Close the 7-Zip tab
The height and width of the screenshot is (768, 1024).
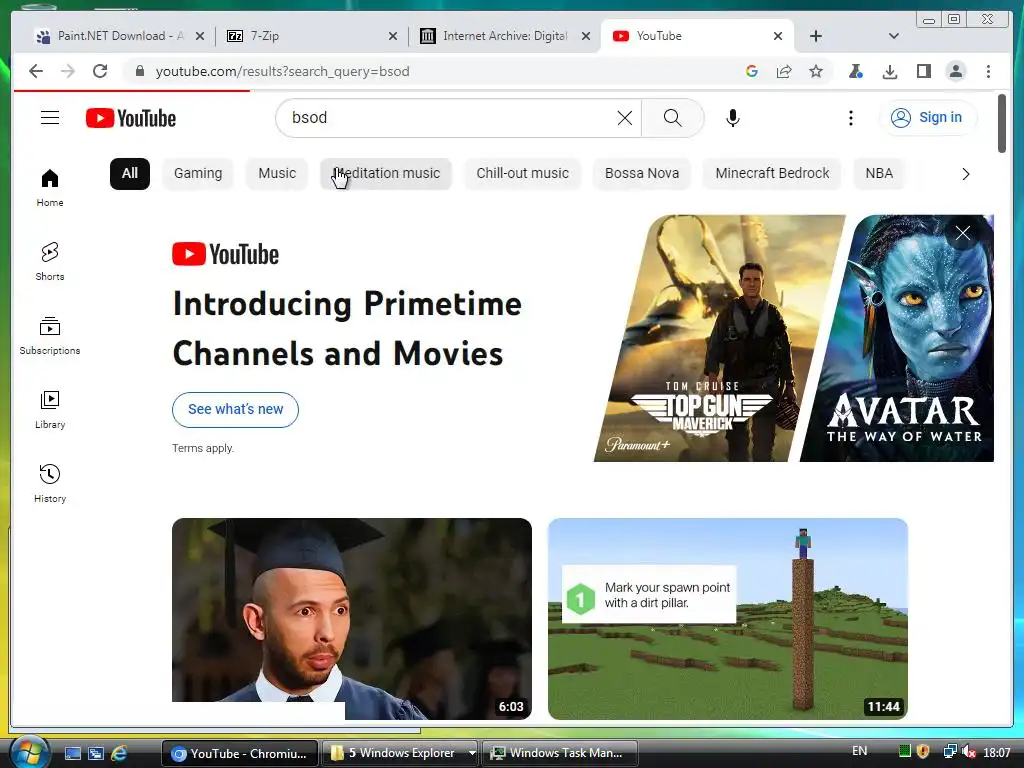(392, 36)
